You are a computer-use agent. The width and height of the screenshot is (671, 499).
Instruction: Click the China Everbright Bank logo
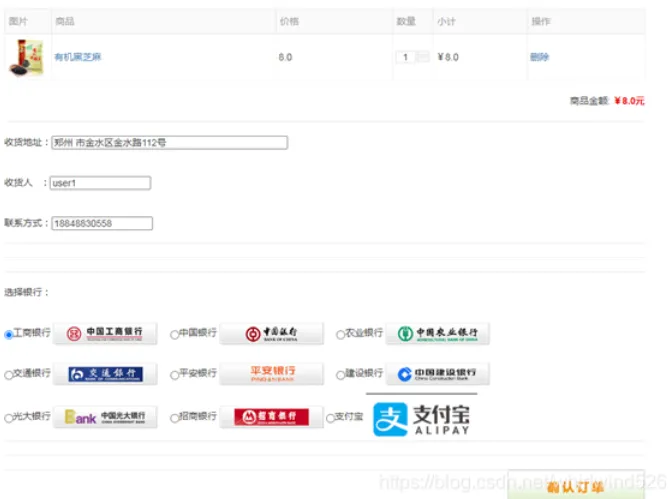pos(105,417)
